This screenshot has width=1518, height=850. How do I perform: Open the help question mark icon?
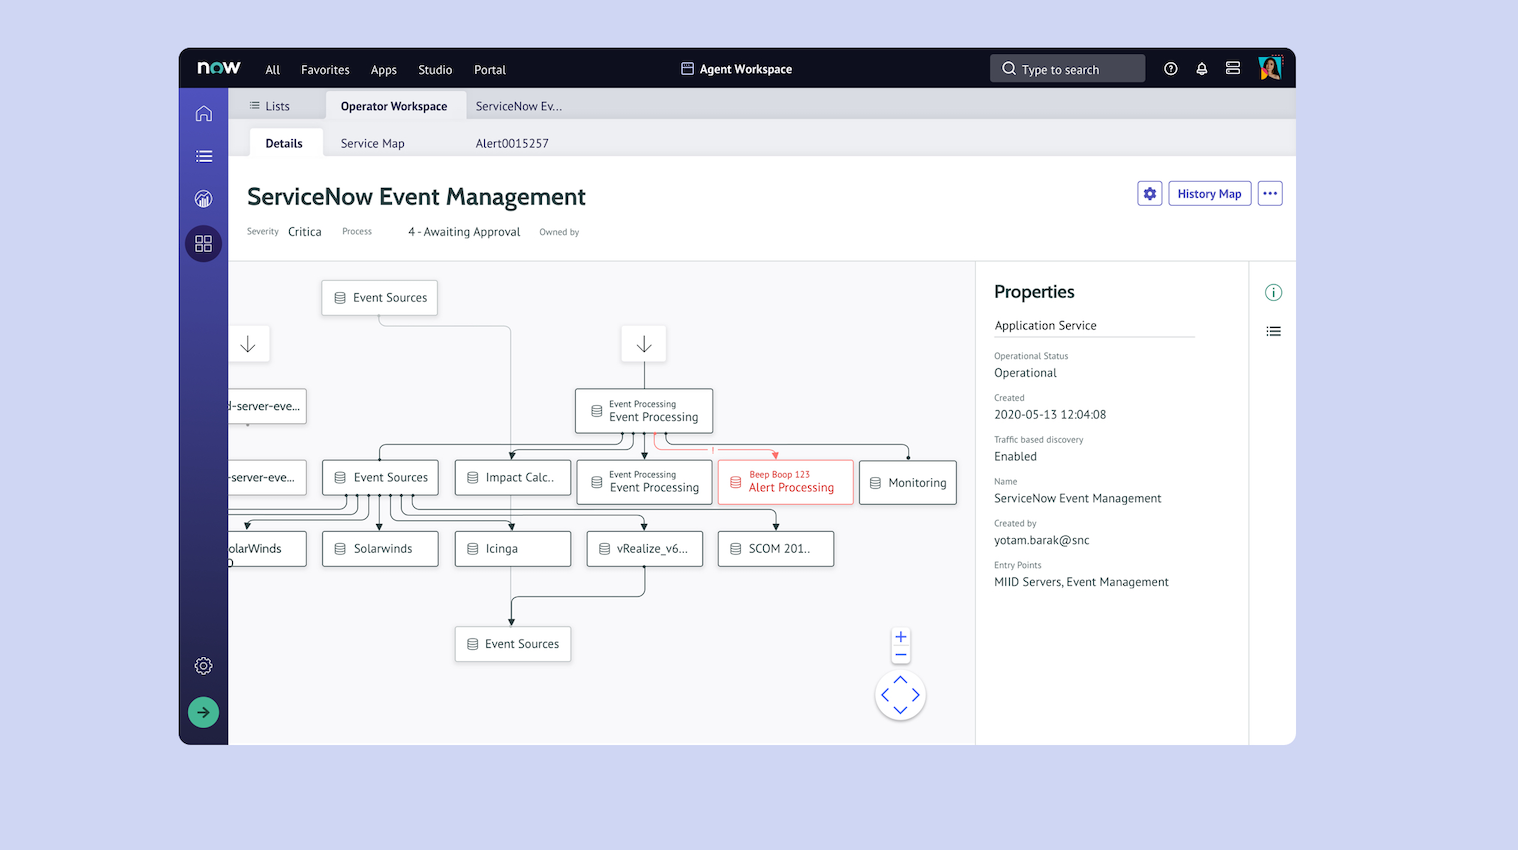tap(1171, 69)
